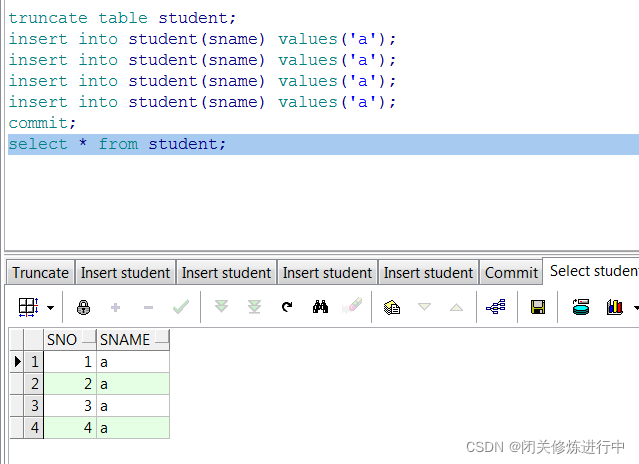The width and height of the screenshot is (639, 464).
Task: Click the grid layout selector icon
Action: point(29,307)
